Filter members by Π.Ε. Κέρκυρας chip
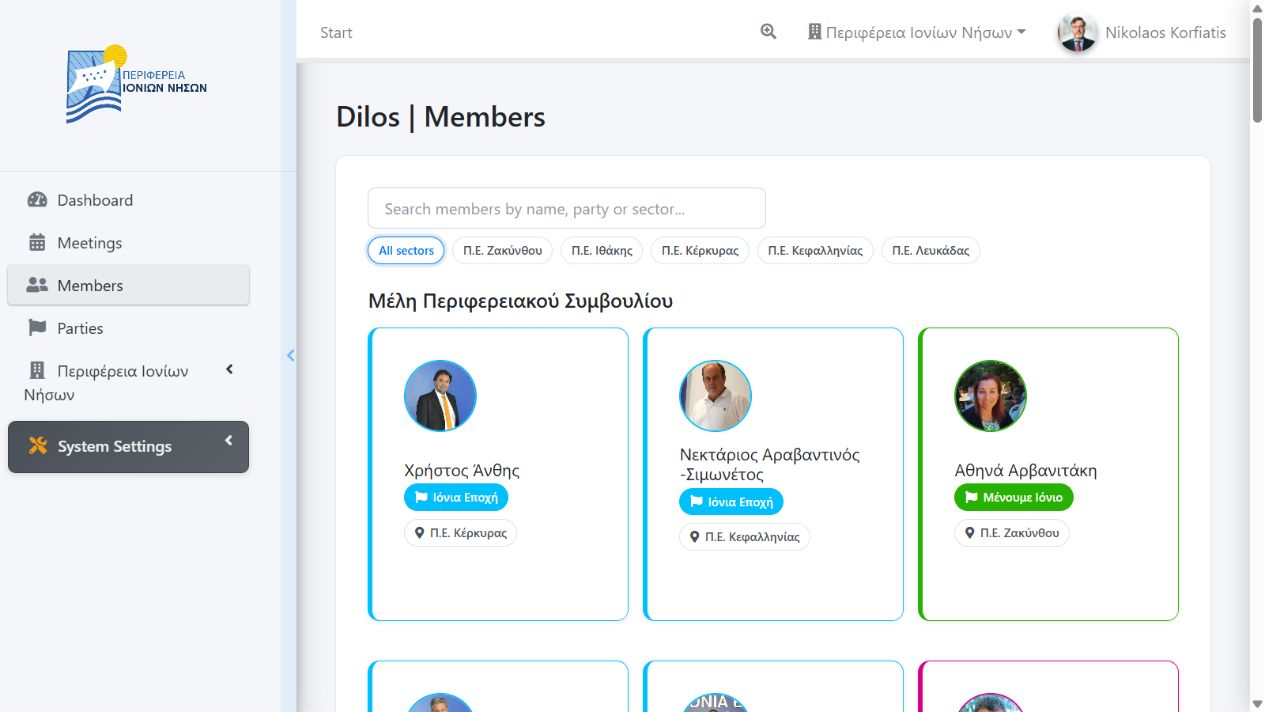Screen dimensions: 1265x712 [700, 250]
